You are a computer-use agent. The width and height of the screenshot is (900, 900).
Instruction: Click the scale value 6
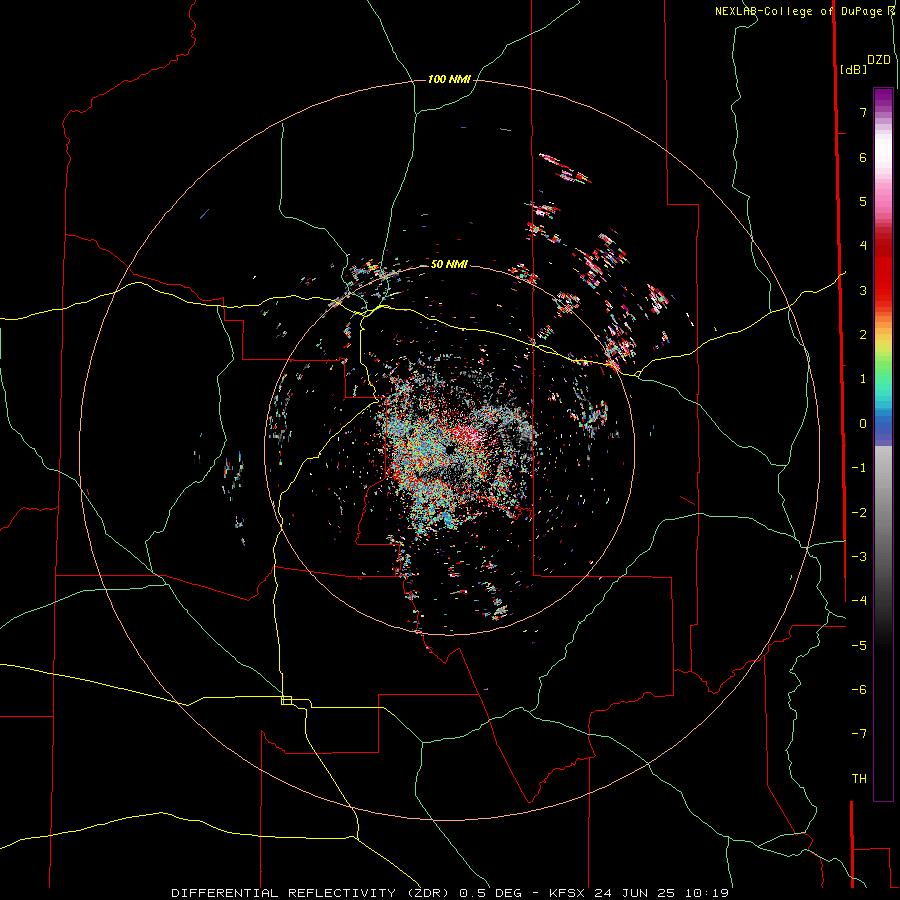(863, 157)
